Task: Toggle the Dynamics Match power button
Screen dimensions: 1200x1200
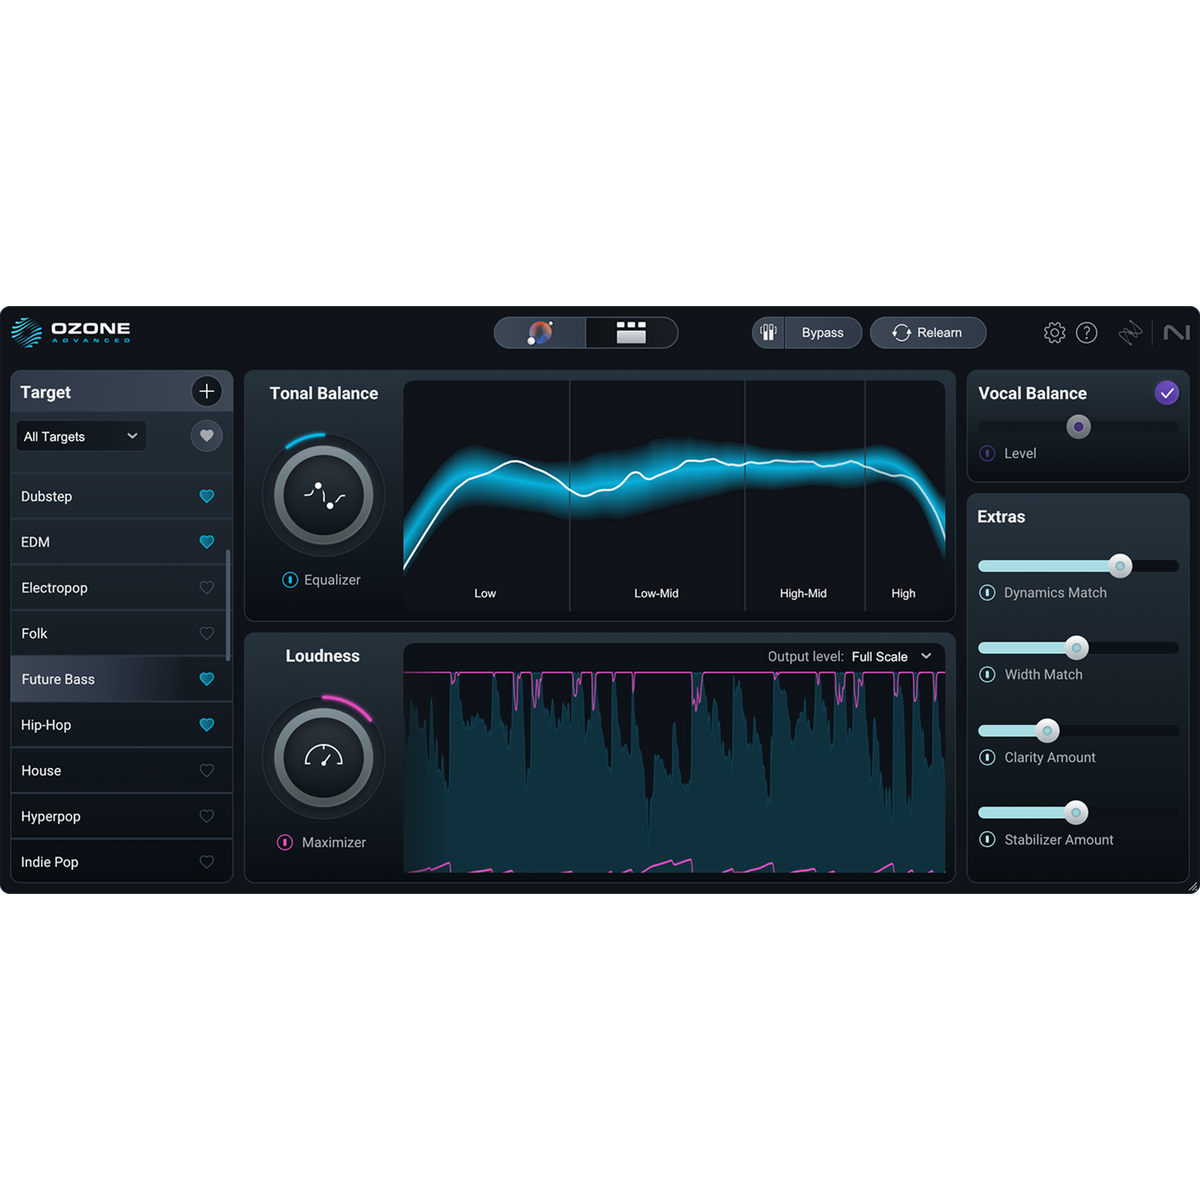Action: [x=987, y=593]
